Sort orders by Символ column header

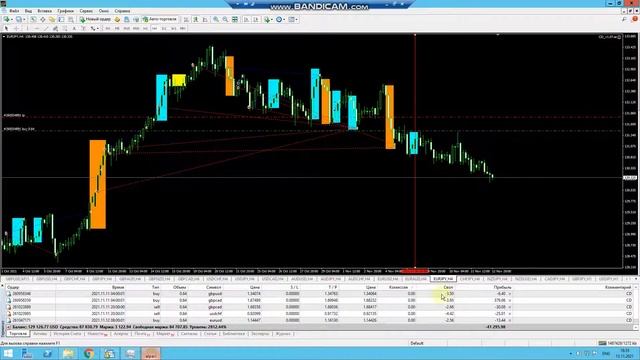click(213, 287)
